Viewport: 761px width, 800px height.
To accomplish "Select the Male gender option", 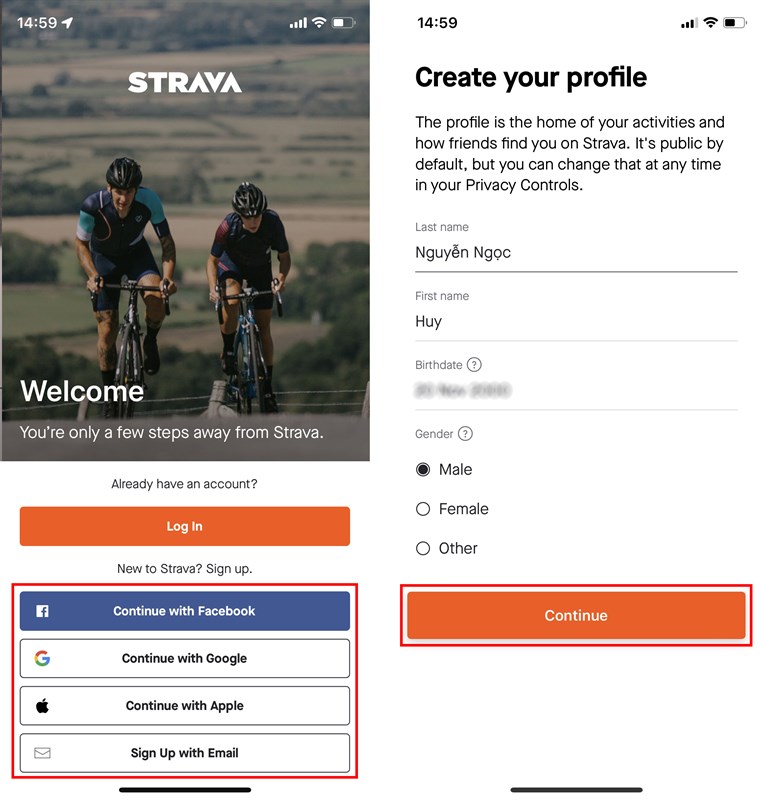I will [x=423, y=470].
